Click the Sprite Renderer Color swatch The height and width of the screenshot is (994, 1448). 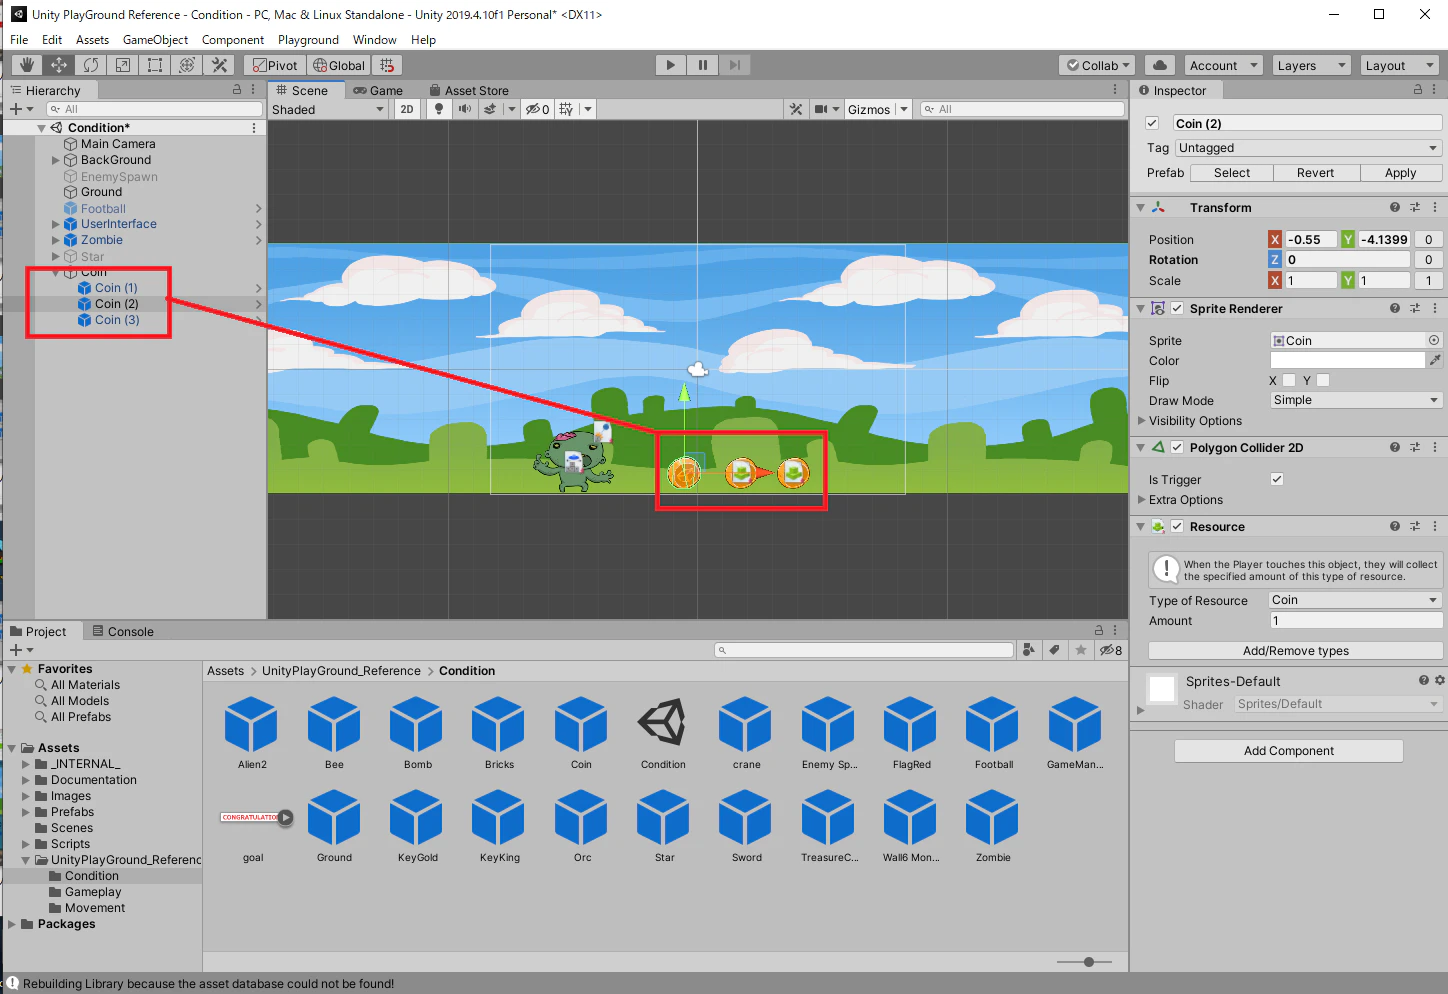(1347, 360)
